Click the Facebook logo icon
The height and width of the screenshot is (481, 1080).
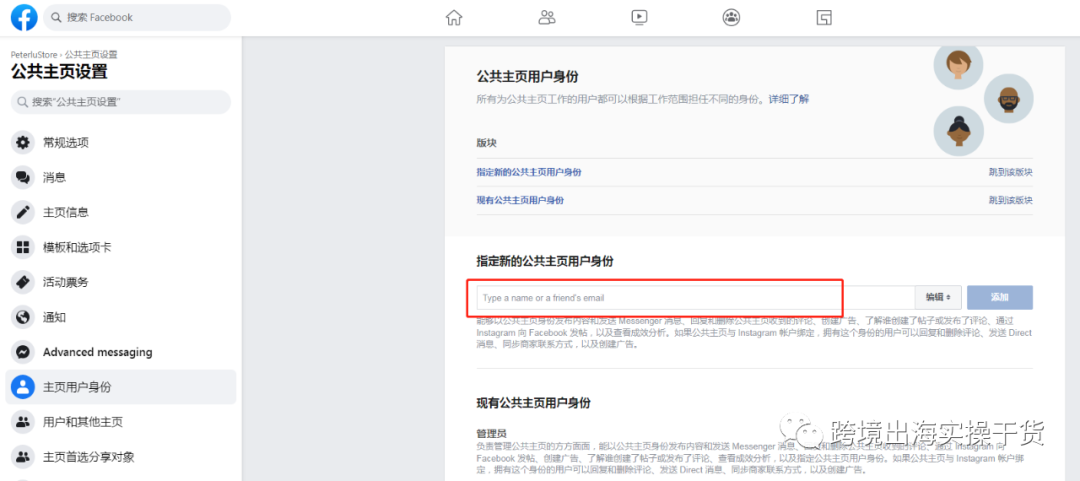click(x=24, y=17)
